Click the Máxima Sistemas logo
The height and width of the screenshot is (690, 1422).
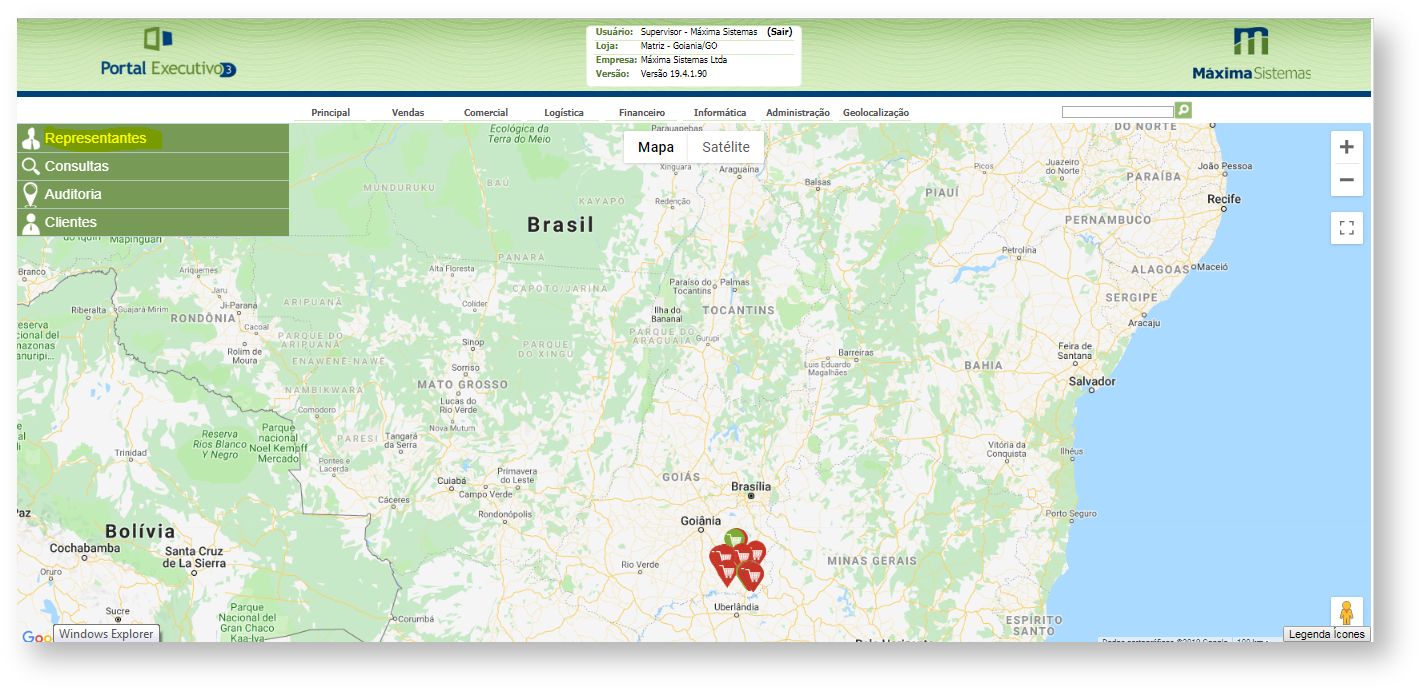(1251, 55)
